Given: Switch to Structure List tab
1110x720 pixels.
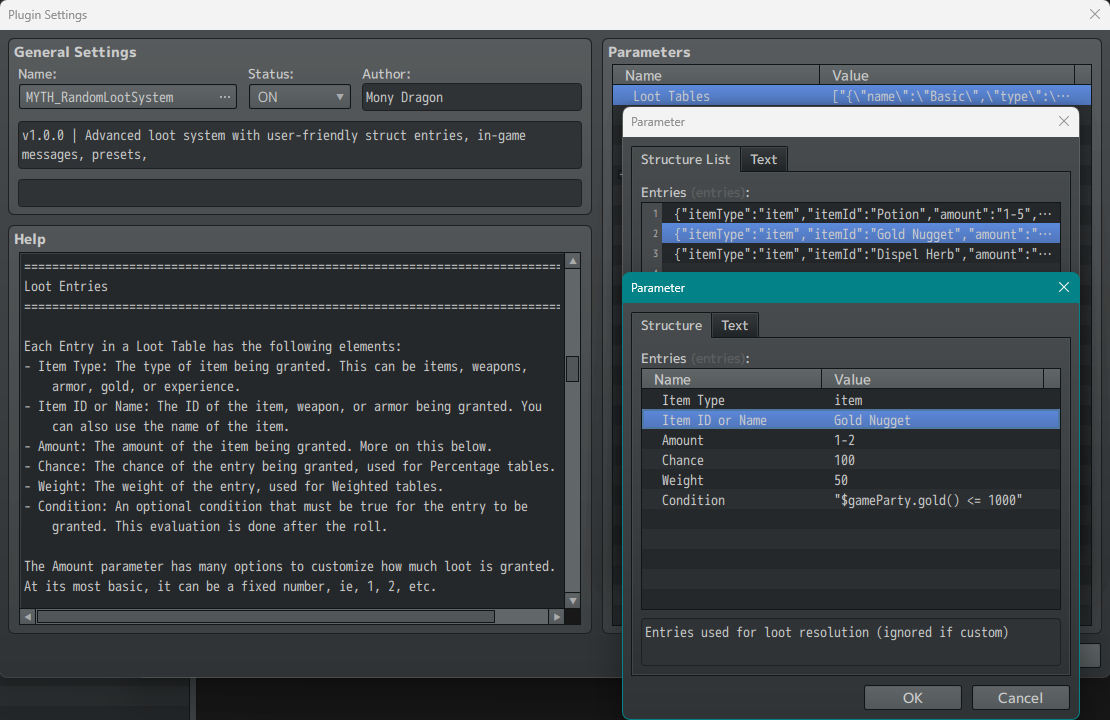Looking at the screenshot, I should click(x=685, y=159).
